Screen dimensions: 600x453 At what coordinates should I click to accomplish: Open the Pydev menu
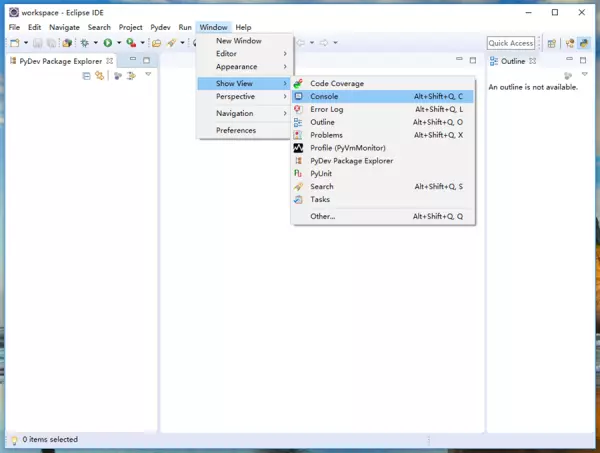160,27
